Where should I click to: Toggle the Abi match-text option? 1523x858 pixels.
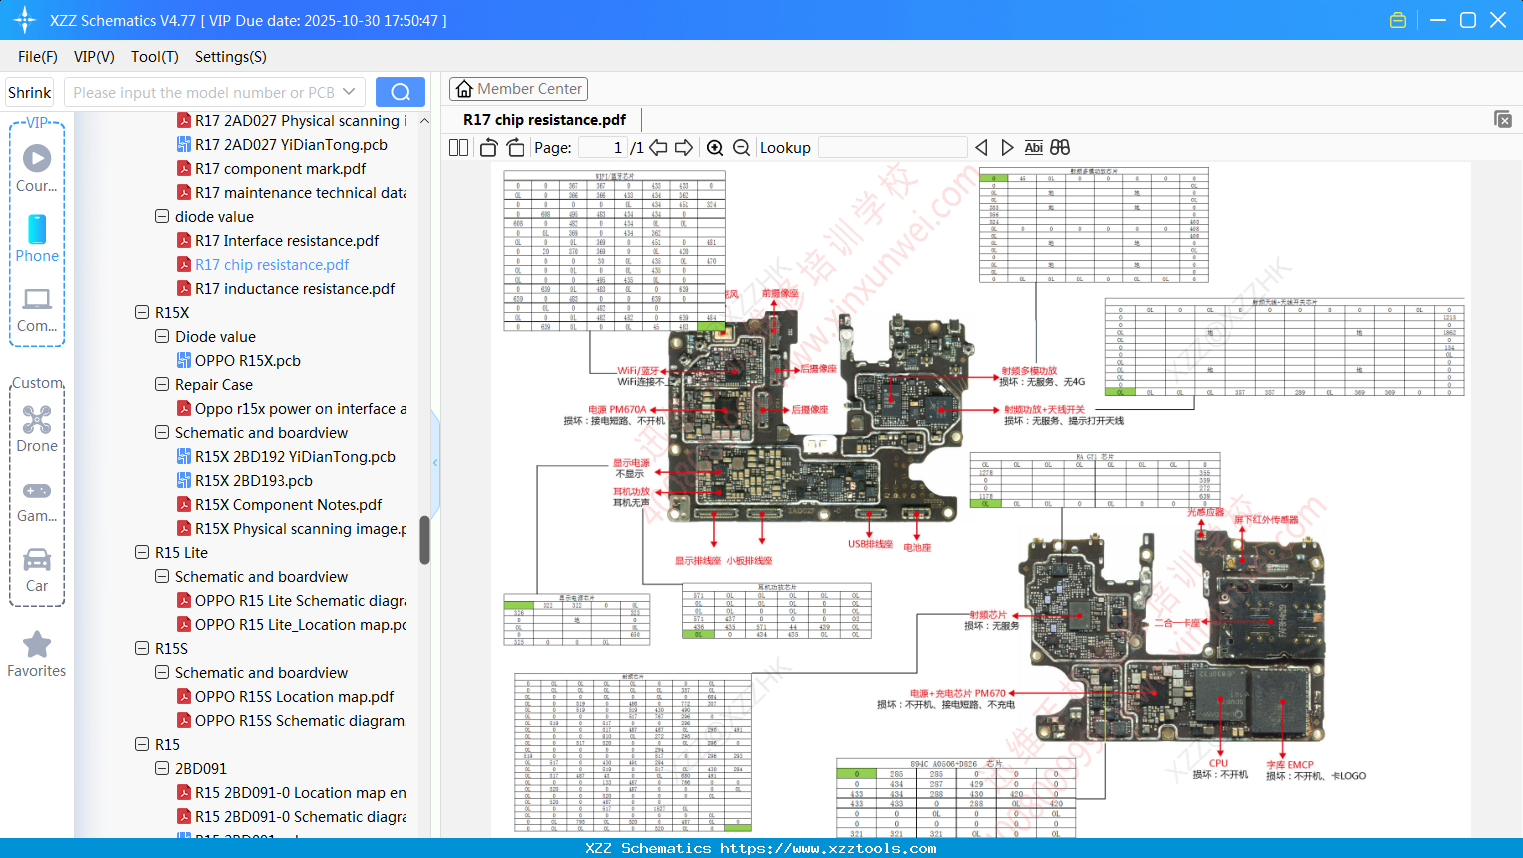tap(1033, 148)
